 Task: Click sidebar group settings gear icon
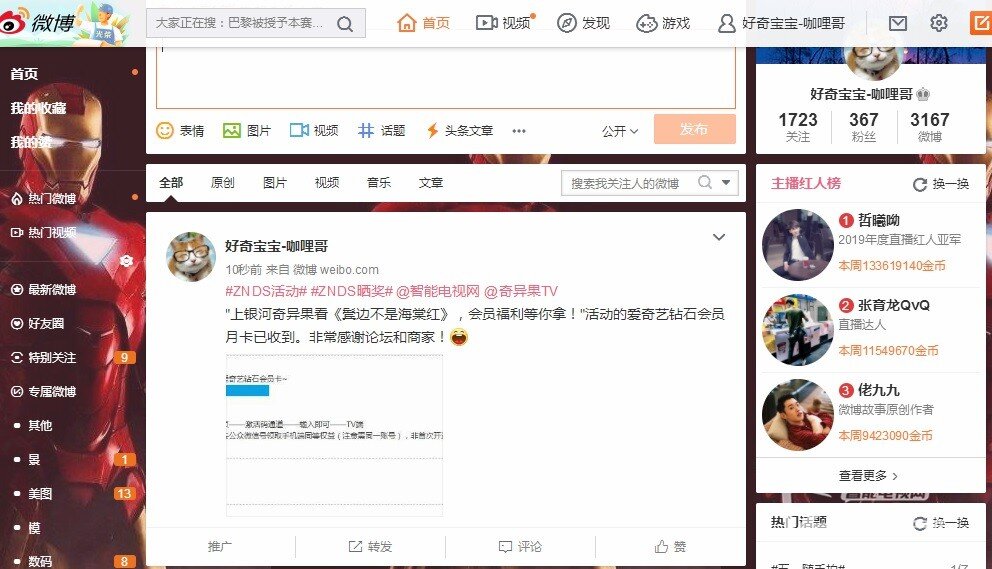click(127, 261)
